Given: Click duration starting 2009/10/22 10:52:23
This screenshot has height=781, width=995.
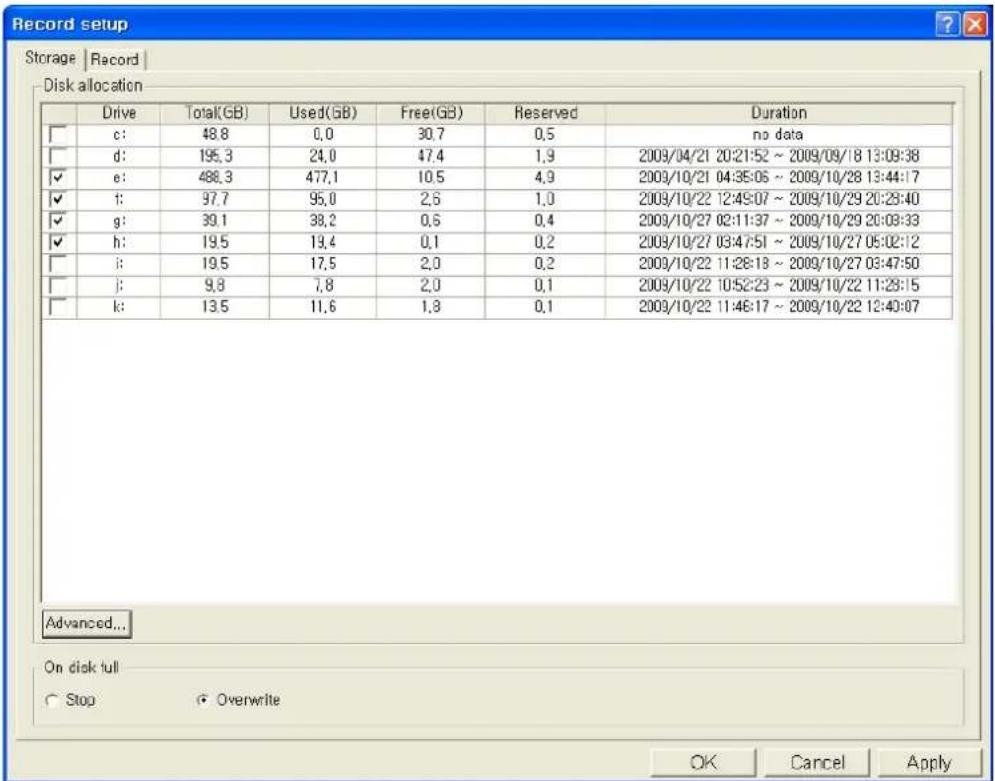Looking at the screenshot, I should tap(779, 285).
